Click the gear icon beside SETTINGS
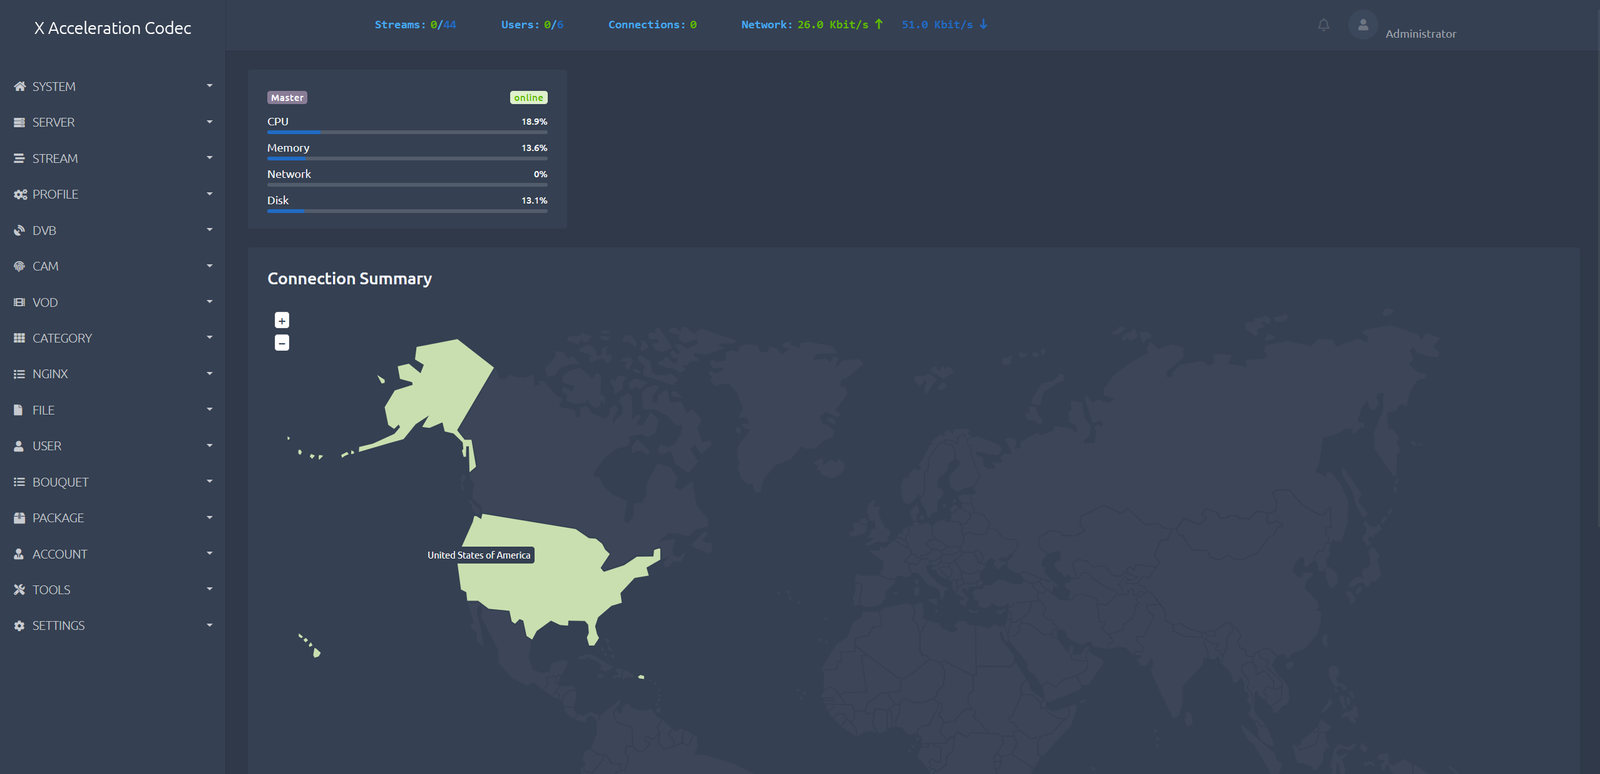Screen dimensions: 1600x774 19,626
